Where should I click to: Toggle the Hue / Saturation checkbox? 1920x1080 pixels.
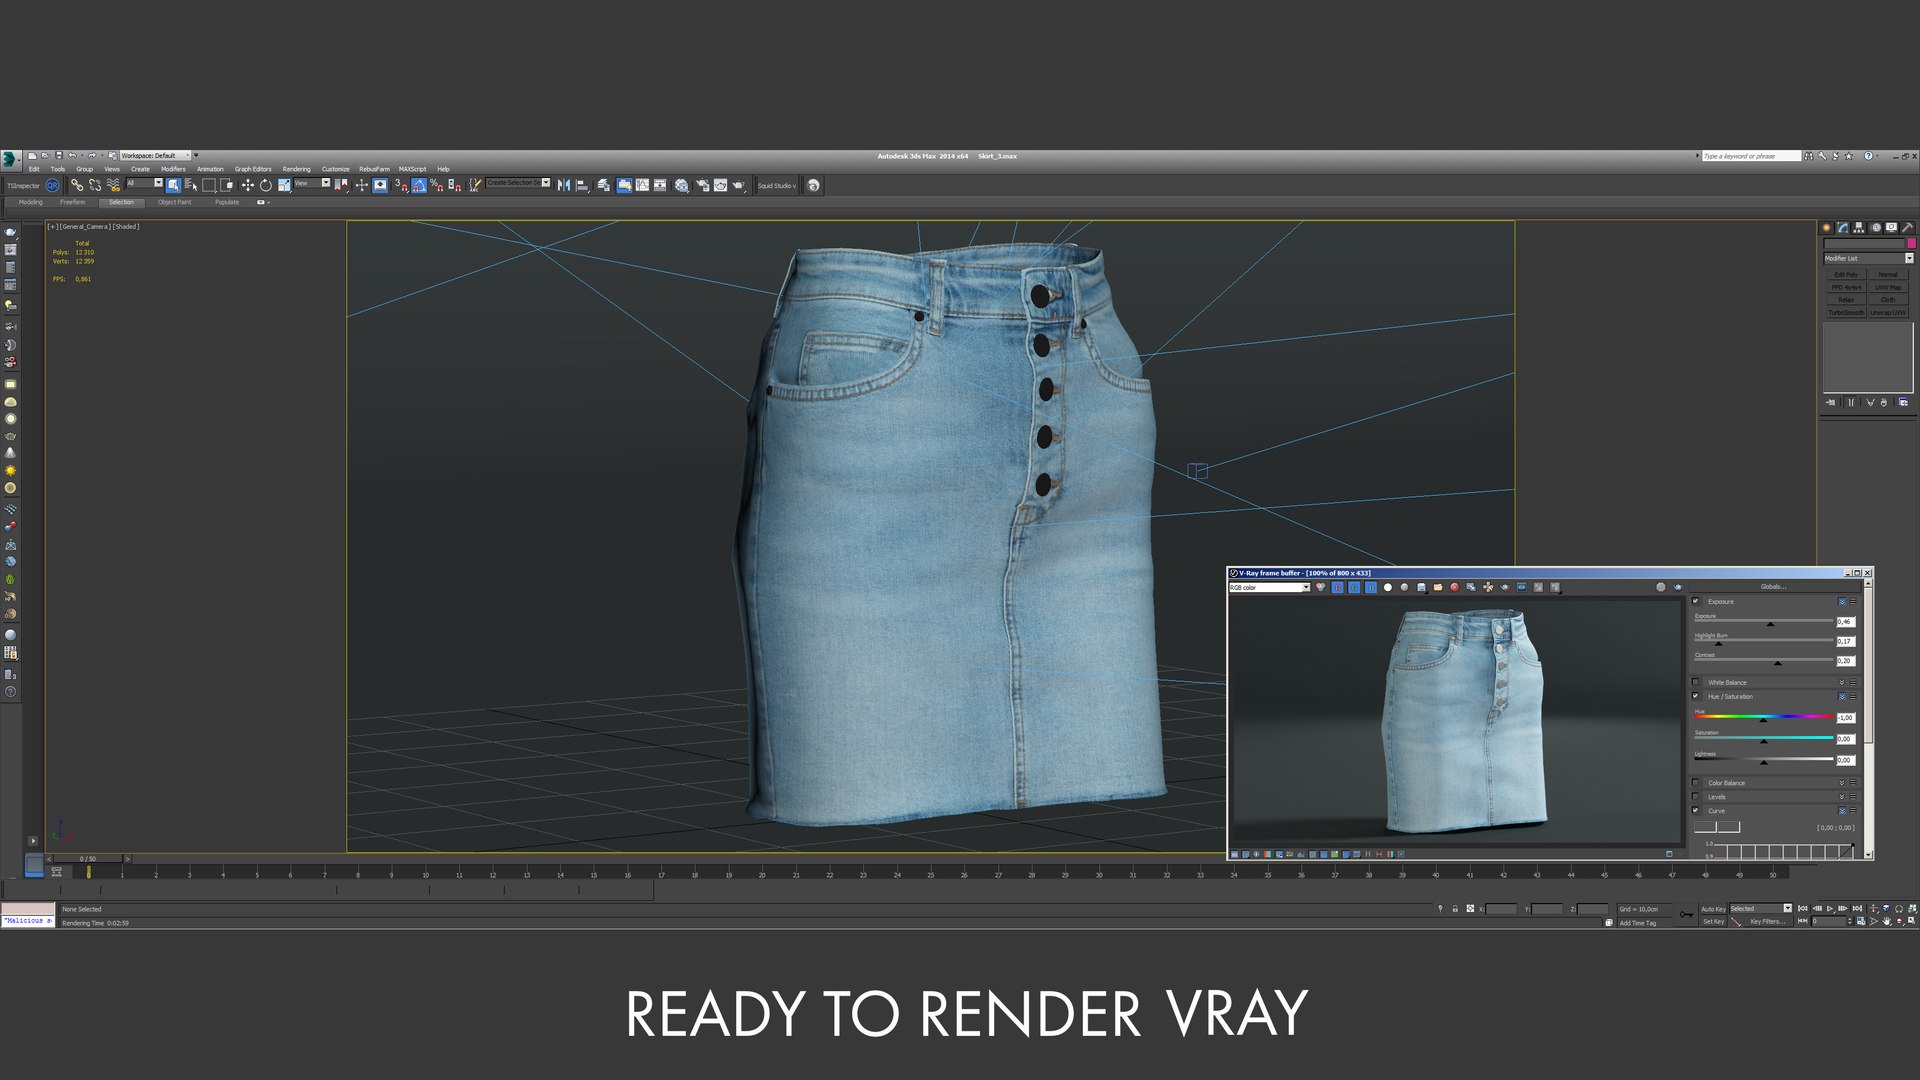click(x=1696, y=696)
